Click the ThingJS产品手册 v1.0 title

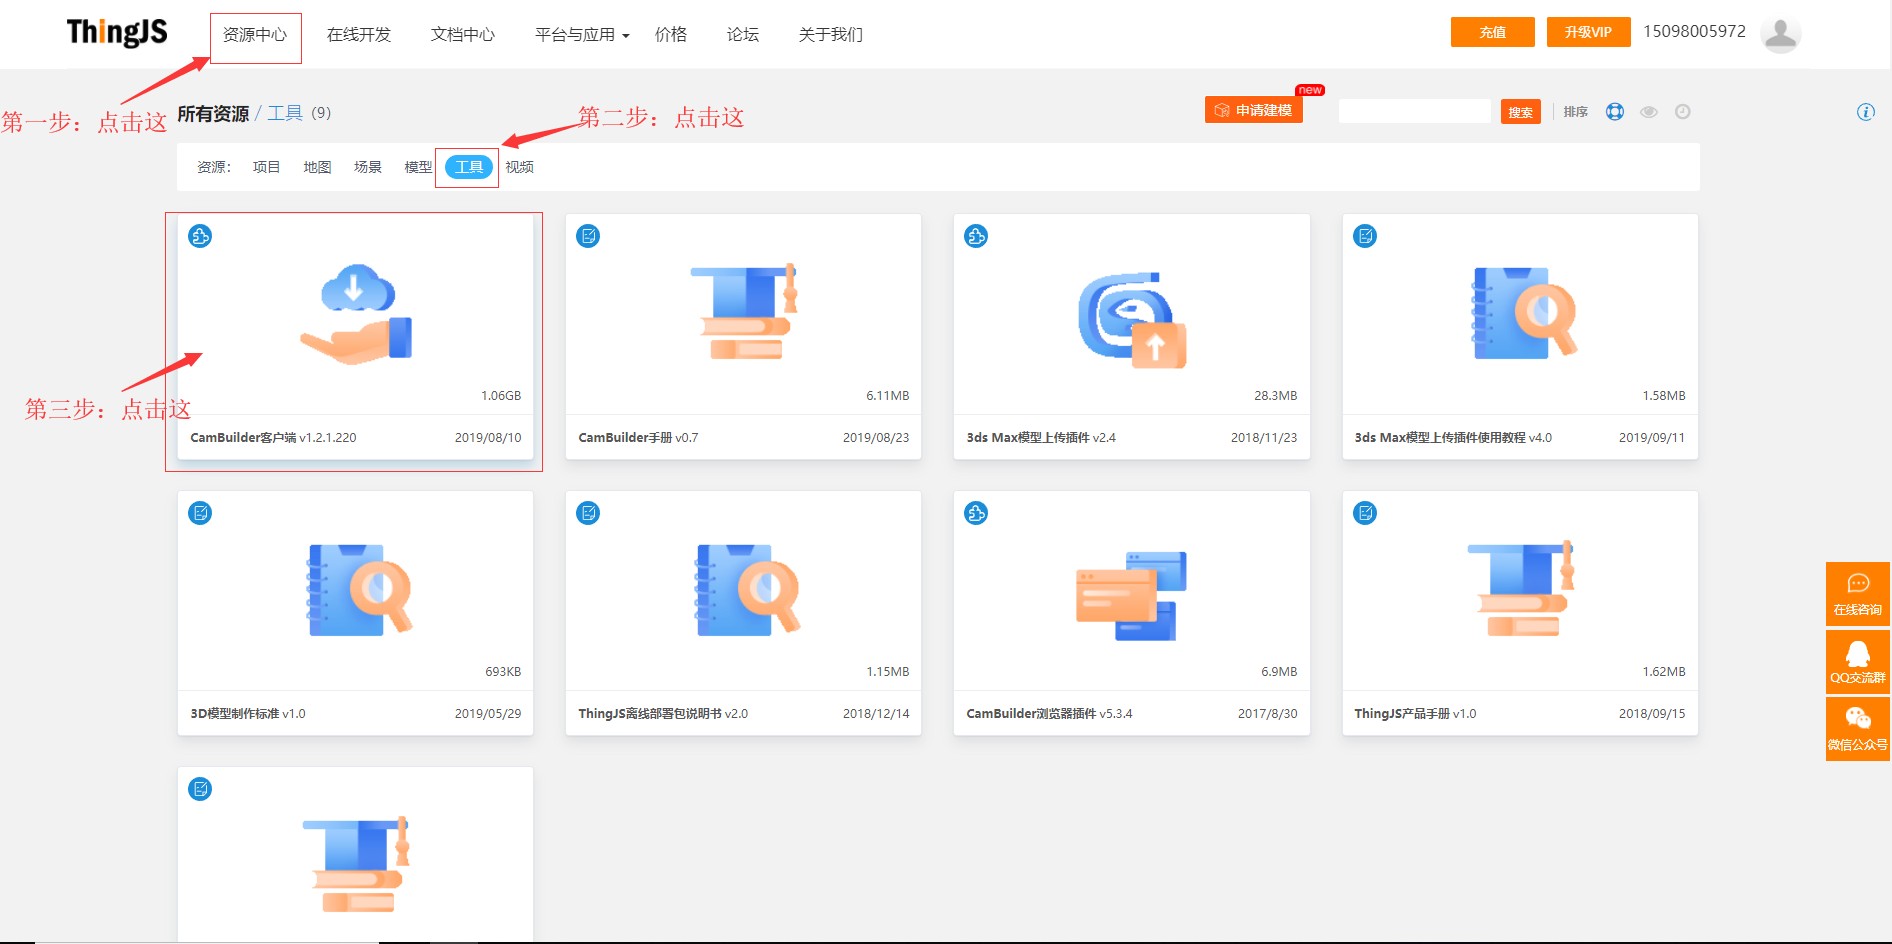(x=1415, y=714)
